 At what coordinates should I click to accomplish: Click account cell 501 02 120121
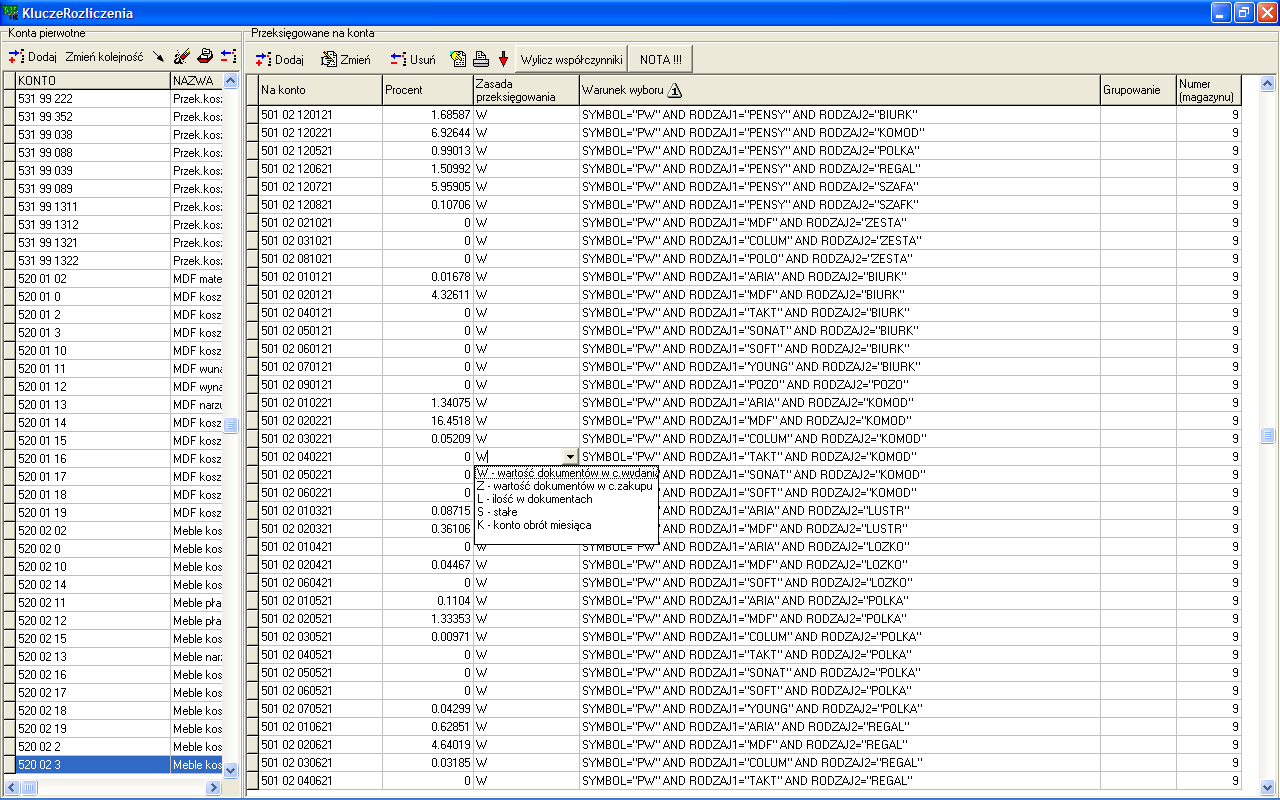point(320,114)
